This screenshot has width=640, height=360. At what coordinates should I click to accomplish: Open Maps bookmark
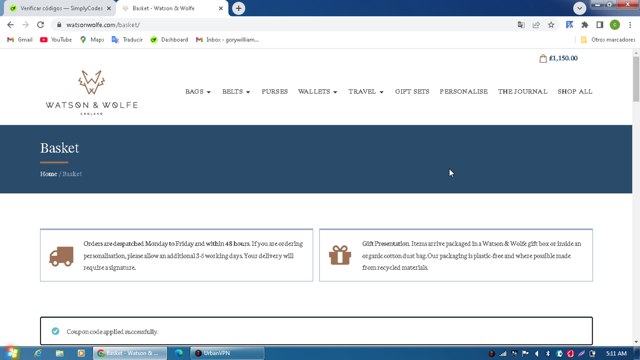(x=92, y=40)
